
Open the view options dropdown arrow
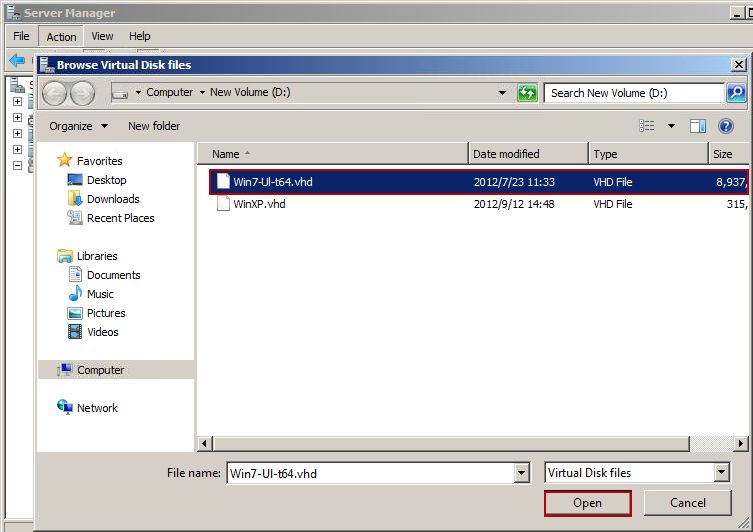(x=671, y=126)
